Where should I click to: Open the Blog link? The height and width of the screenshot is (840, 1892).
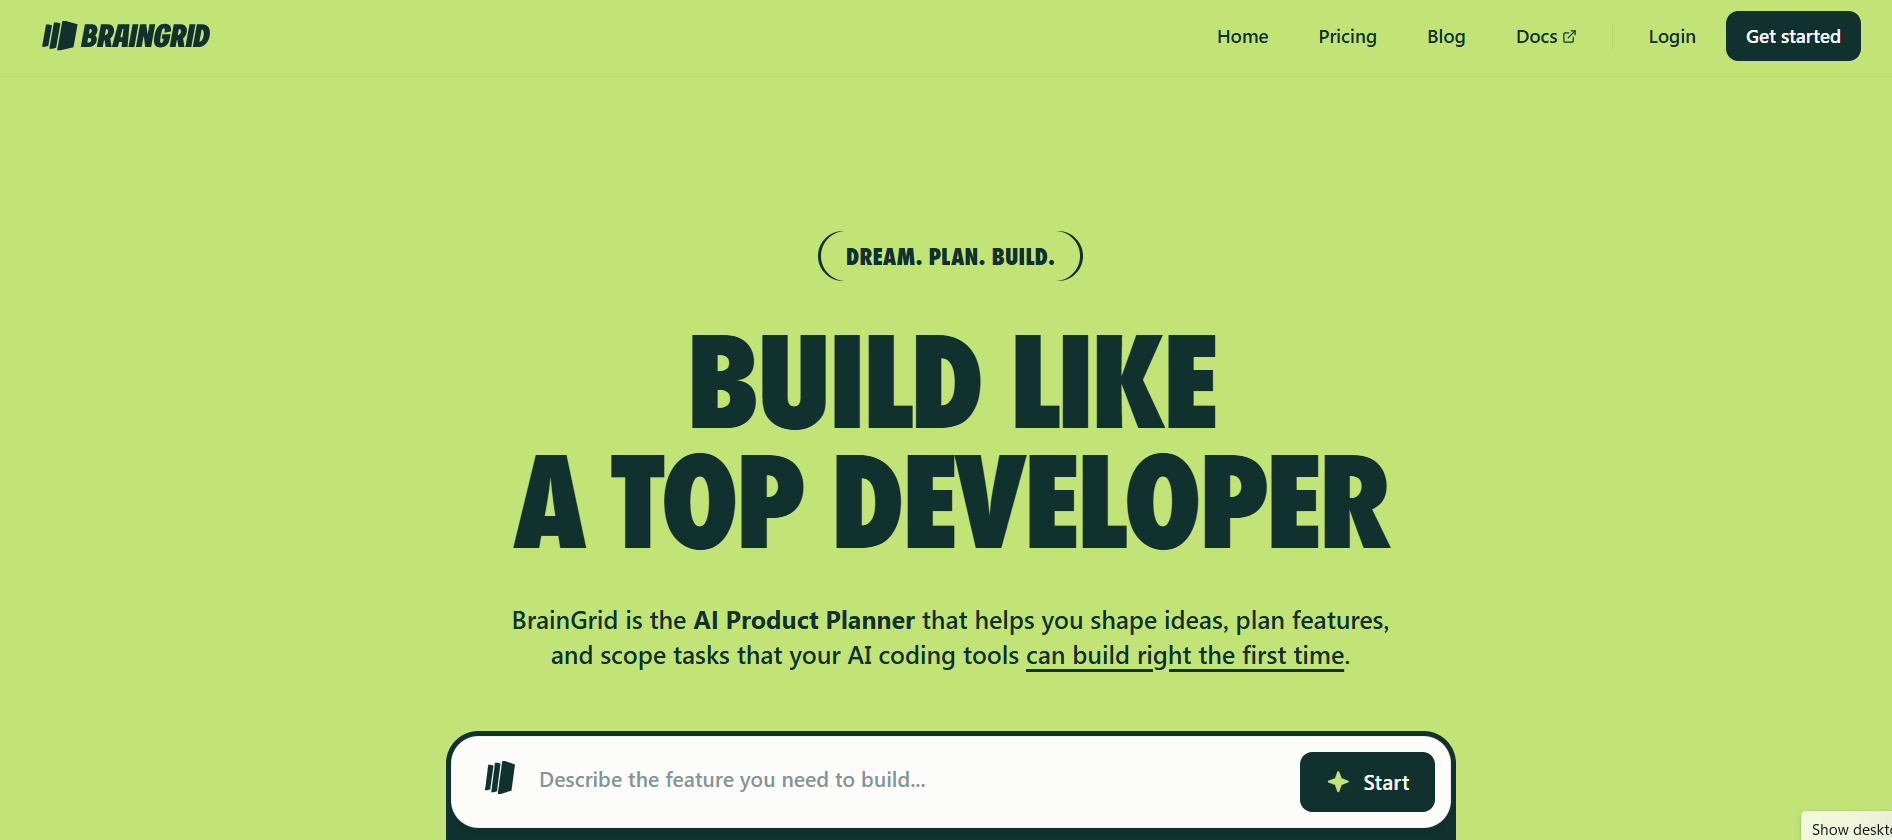coord(1446,37)
